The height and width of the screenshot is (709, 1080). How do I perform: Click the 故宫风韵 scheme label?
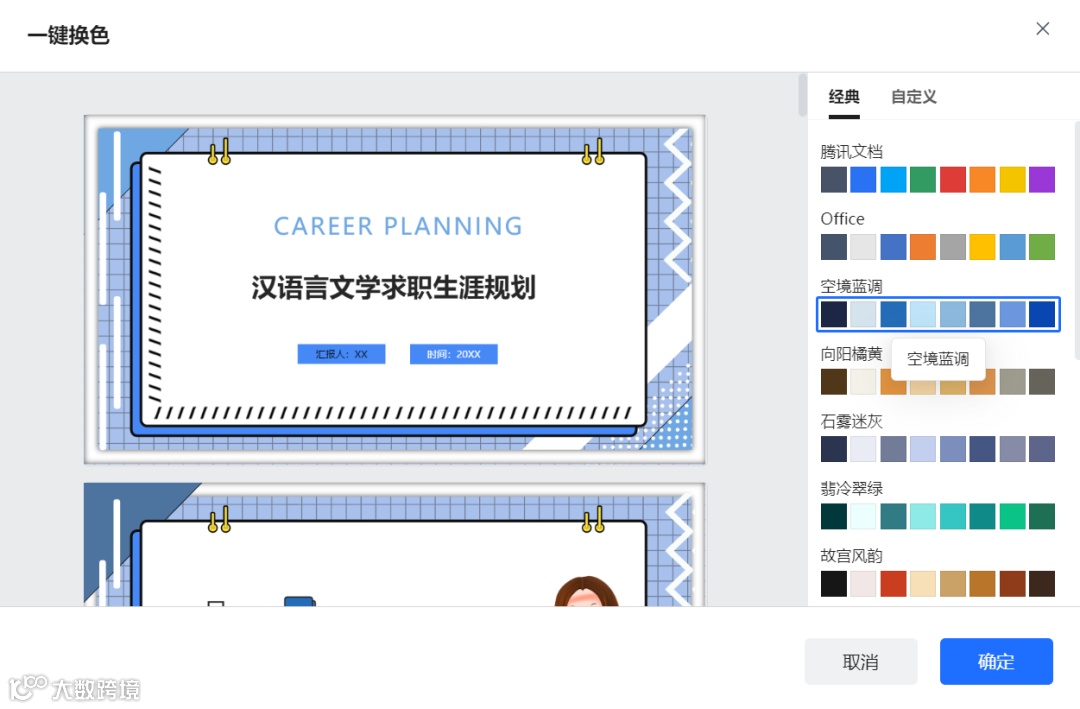tap(851, 555)
